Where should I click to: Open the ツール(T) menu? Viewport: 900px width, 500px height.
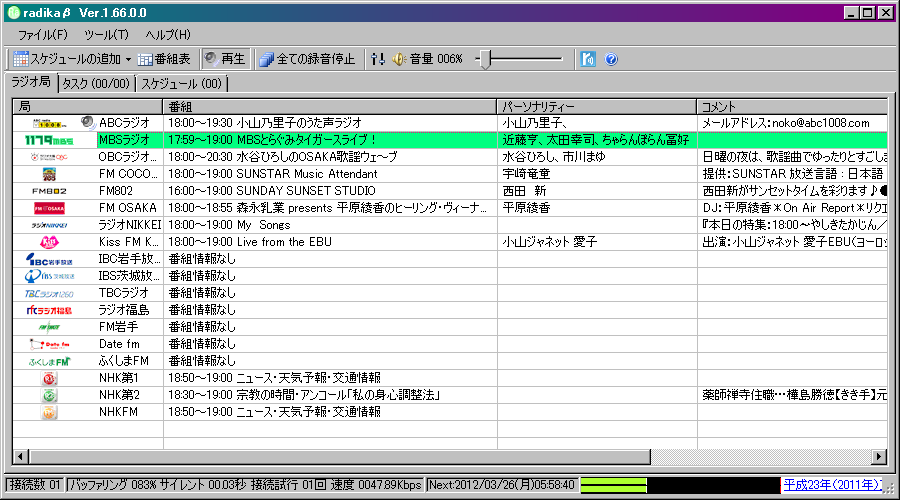pos(106,35)
